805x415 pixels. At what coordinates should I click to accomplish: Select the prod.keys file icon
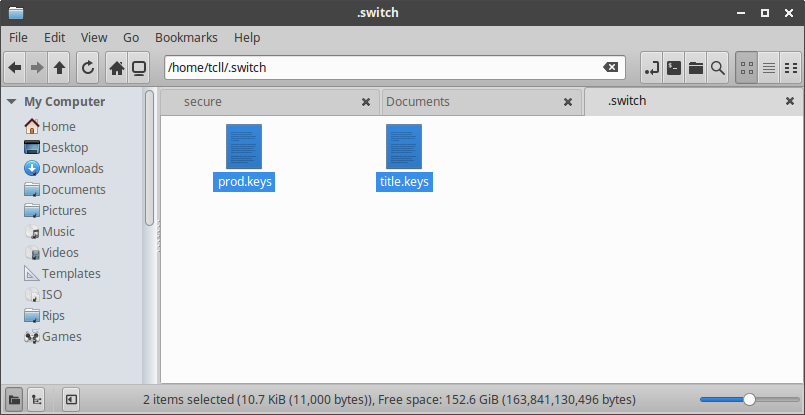[x=244, y=146]
